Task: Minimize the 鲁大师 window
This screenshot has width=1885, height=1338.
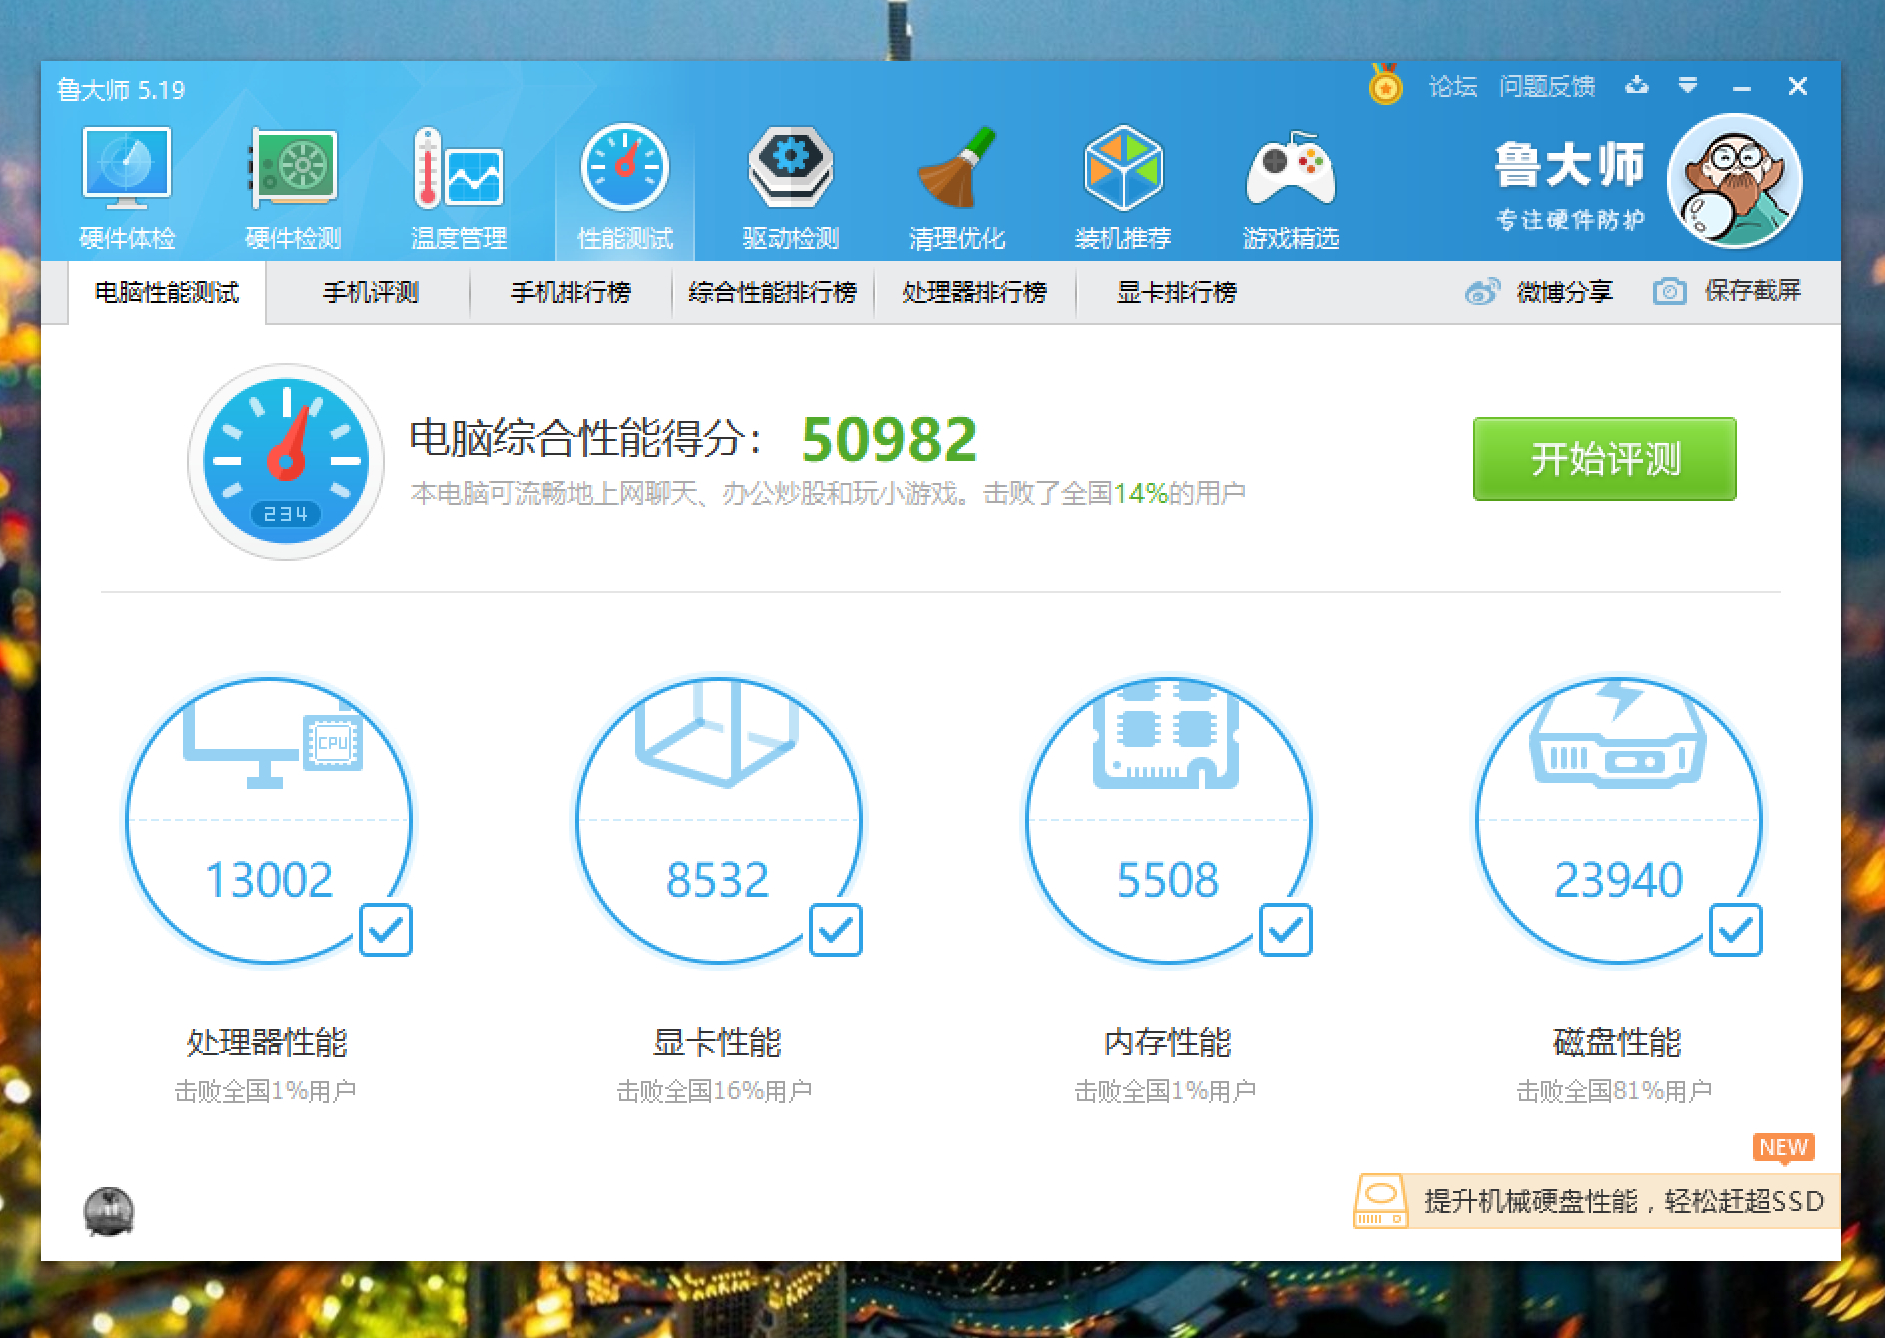Action: point(1742,87)
